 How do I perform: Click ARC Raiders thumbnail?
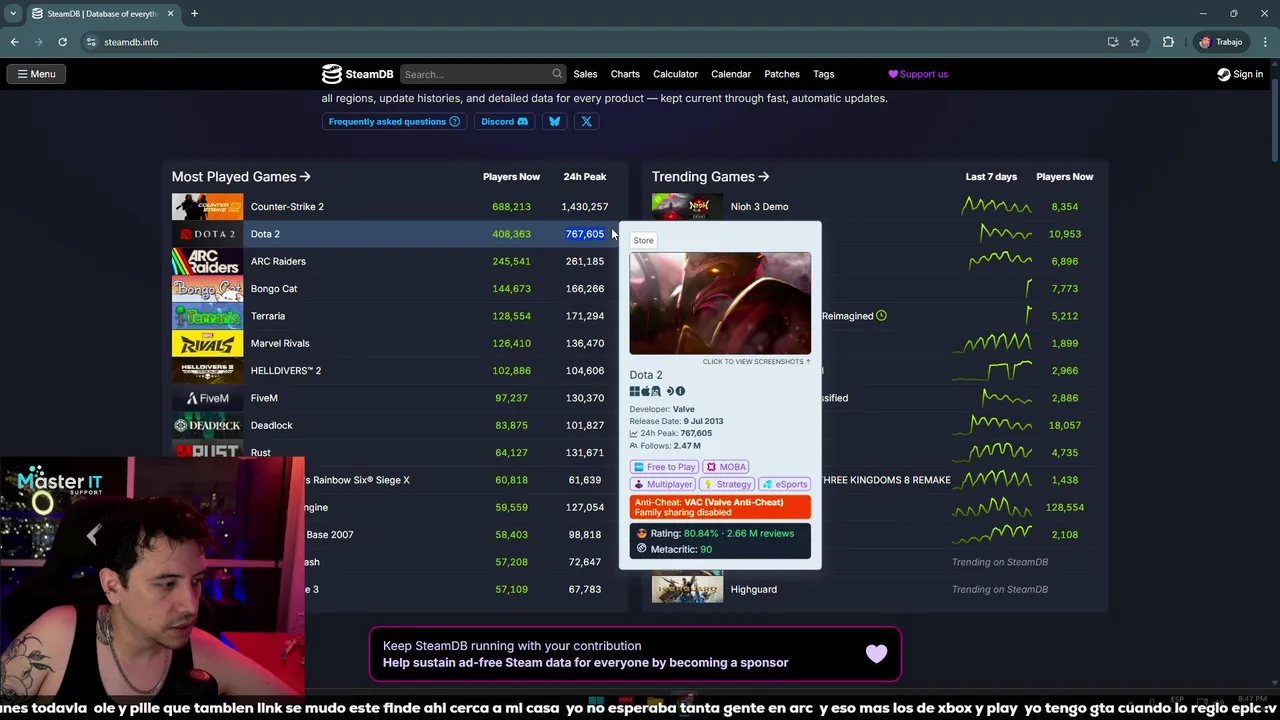pyautogui.click(x=207, y=261)
